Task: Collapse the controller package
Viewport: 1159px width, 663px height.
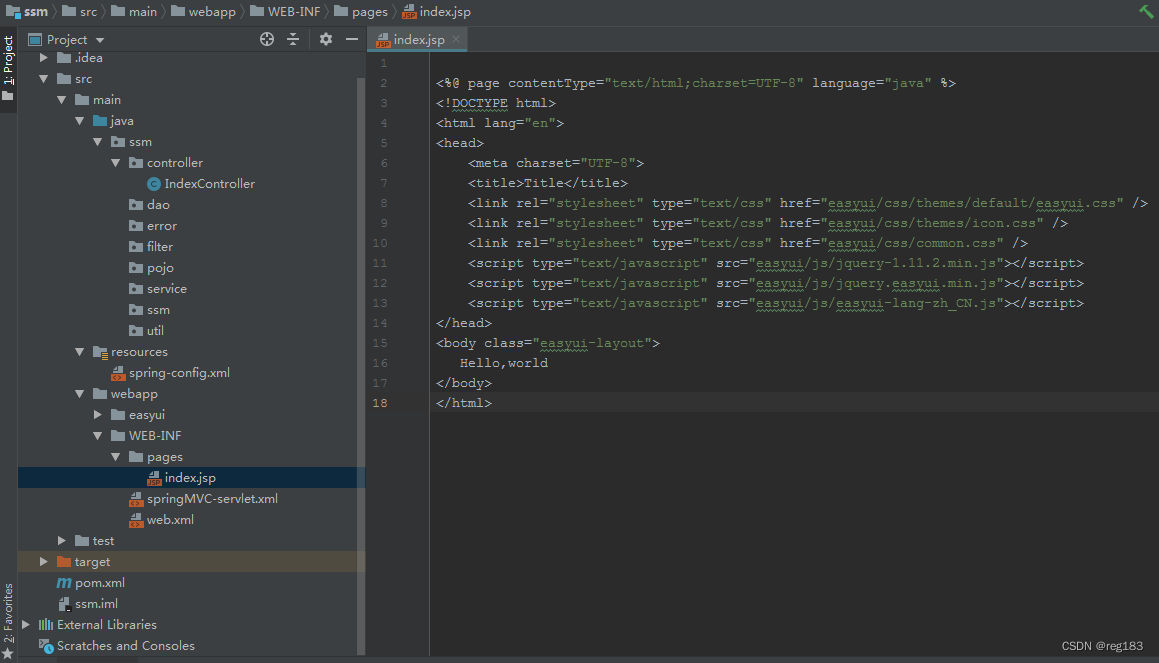Action: [x=115, y=163]
